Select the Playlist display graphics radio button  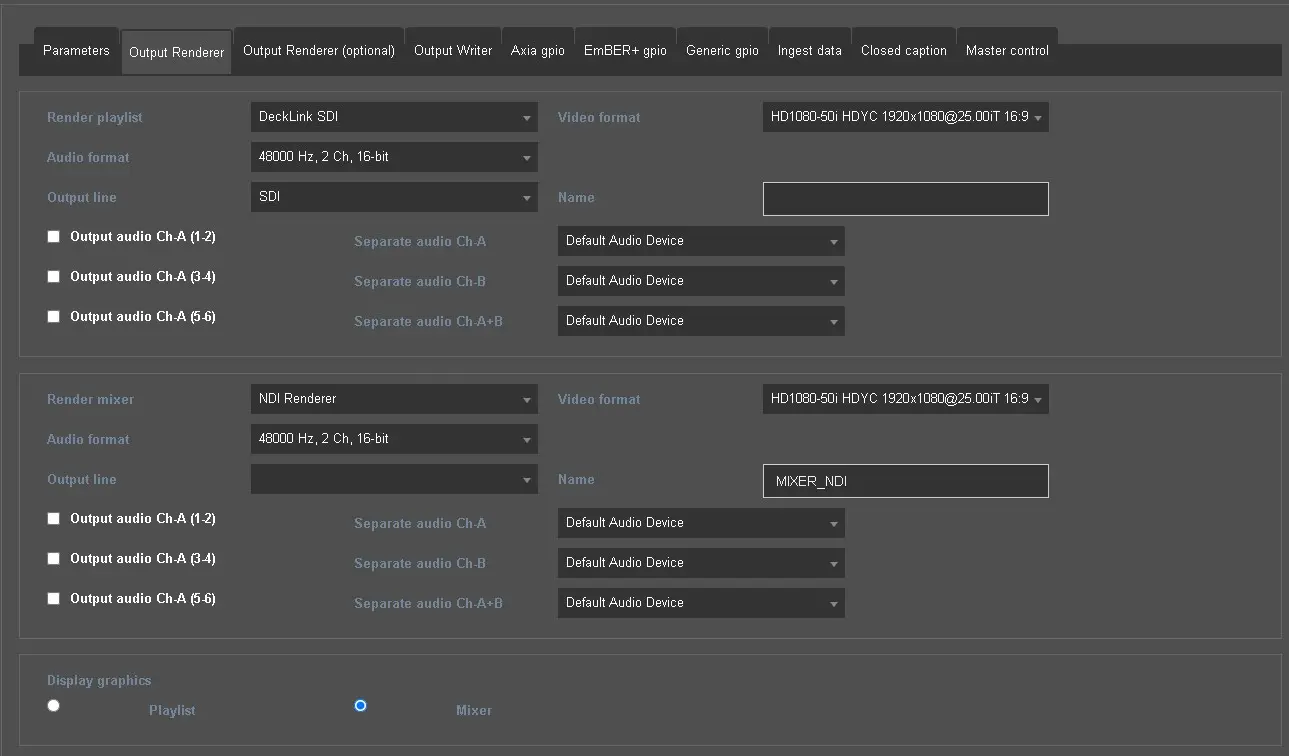point(54,705)
